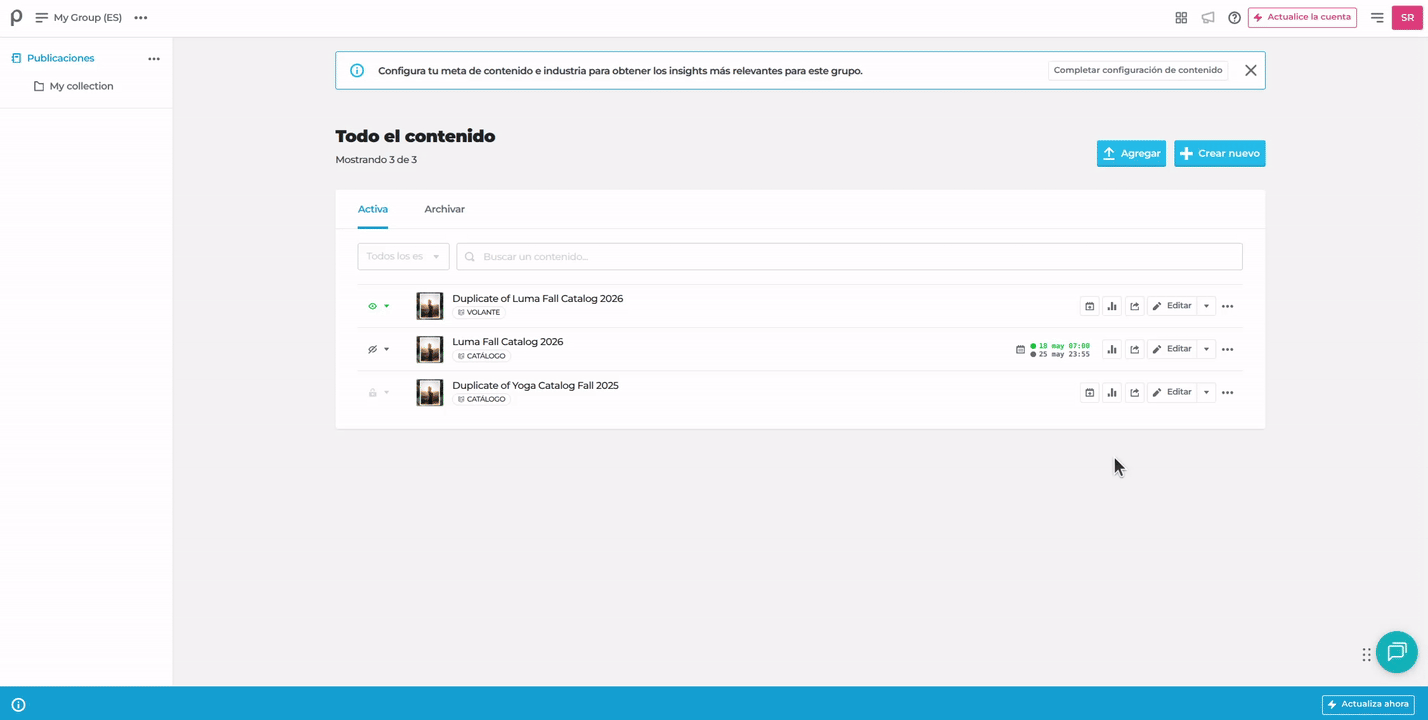Expand status arrow for Duplicate of Yoga Catalog

387,392
